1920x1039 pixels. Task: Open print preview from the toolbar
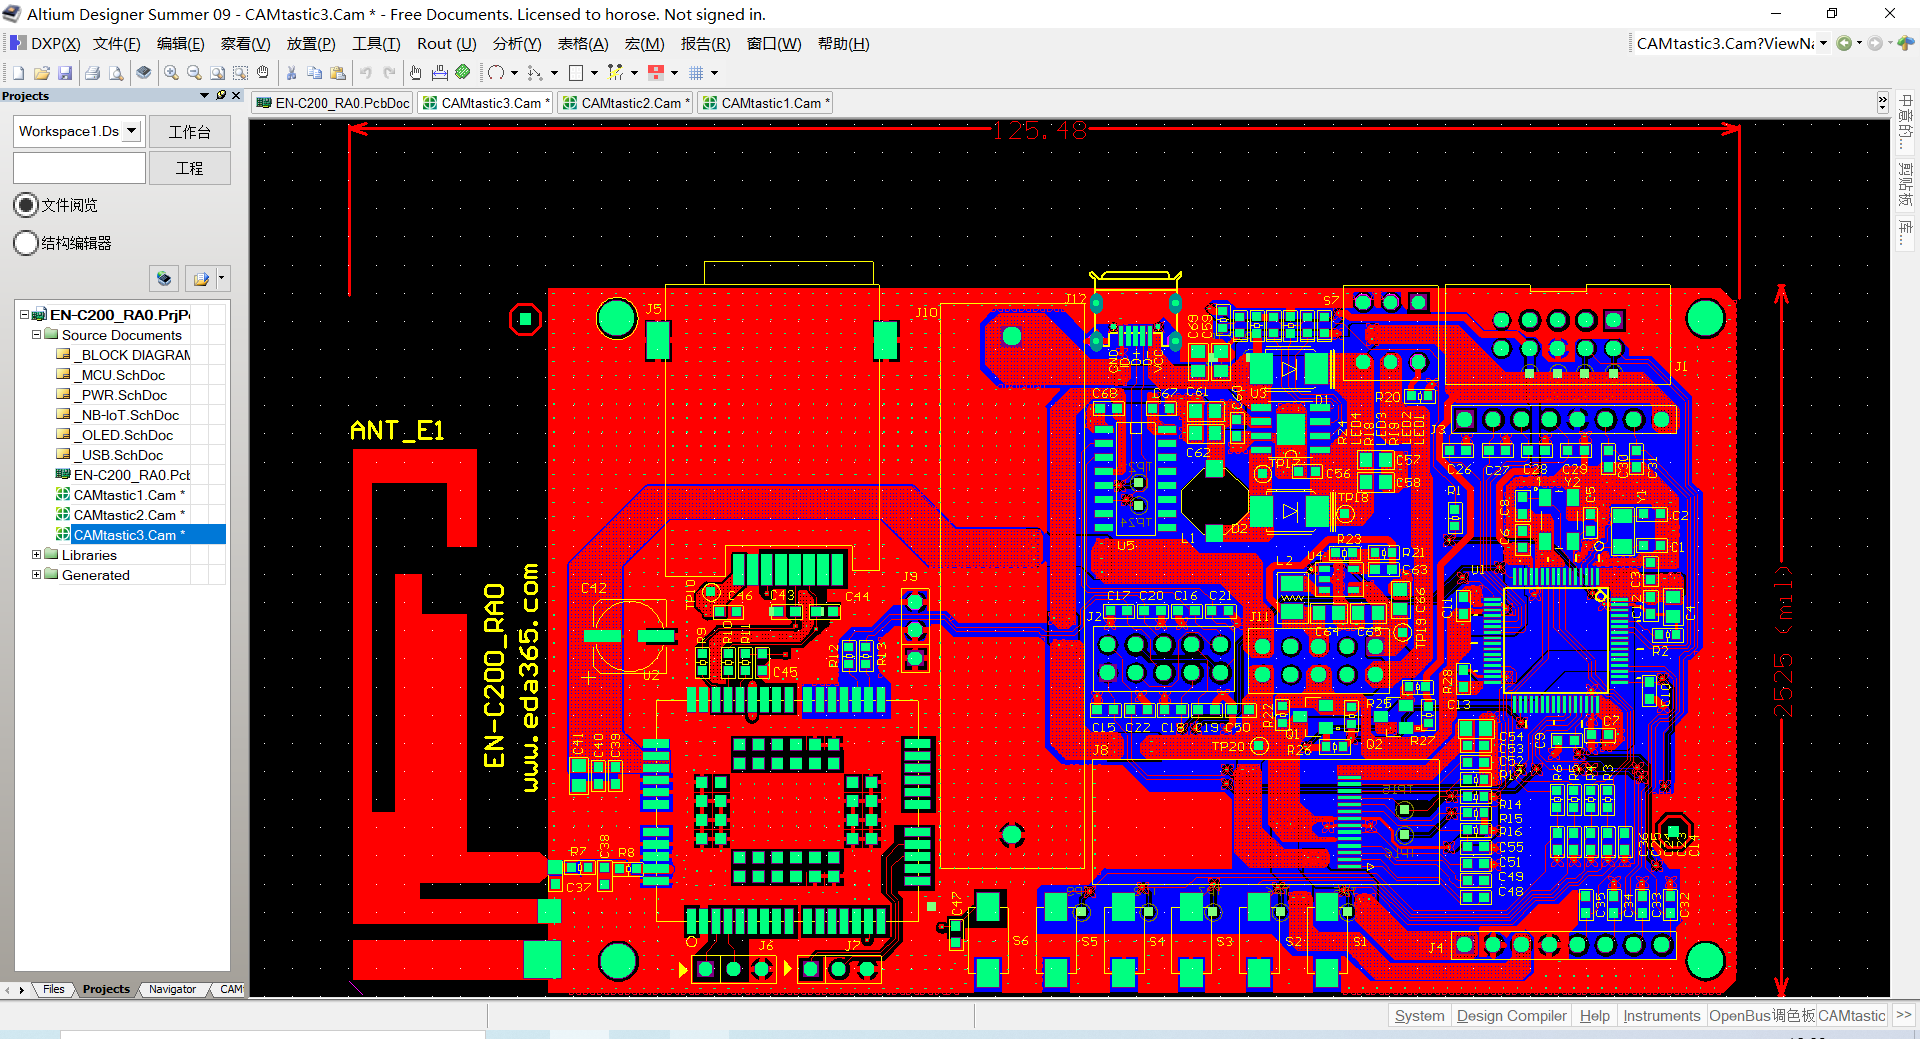[x=116, y=73]
